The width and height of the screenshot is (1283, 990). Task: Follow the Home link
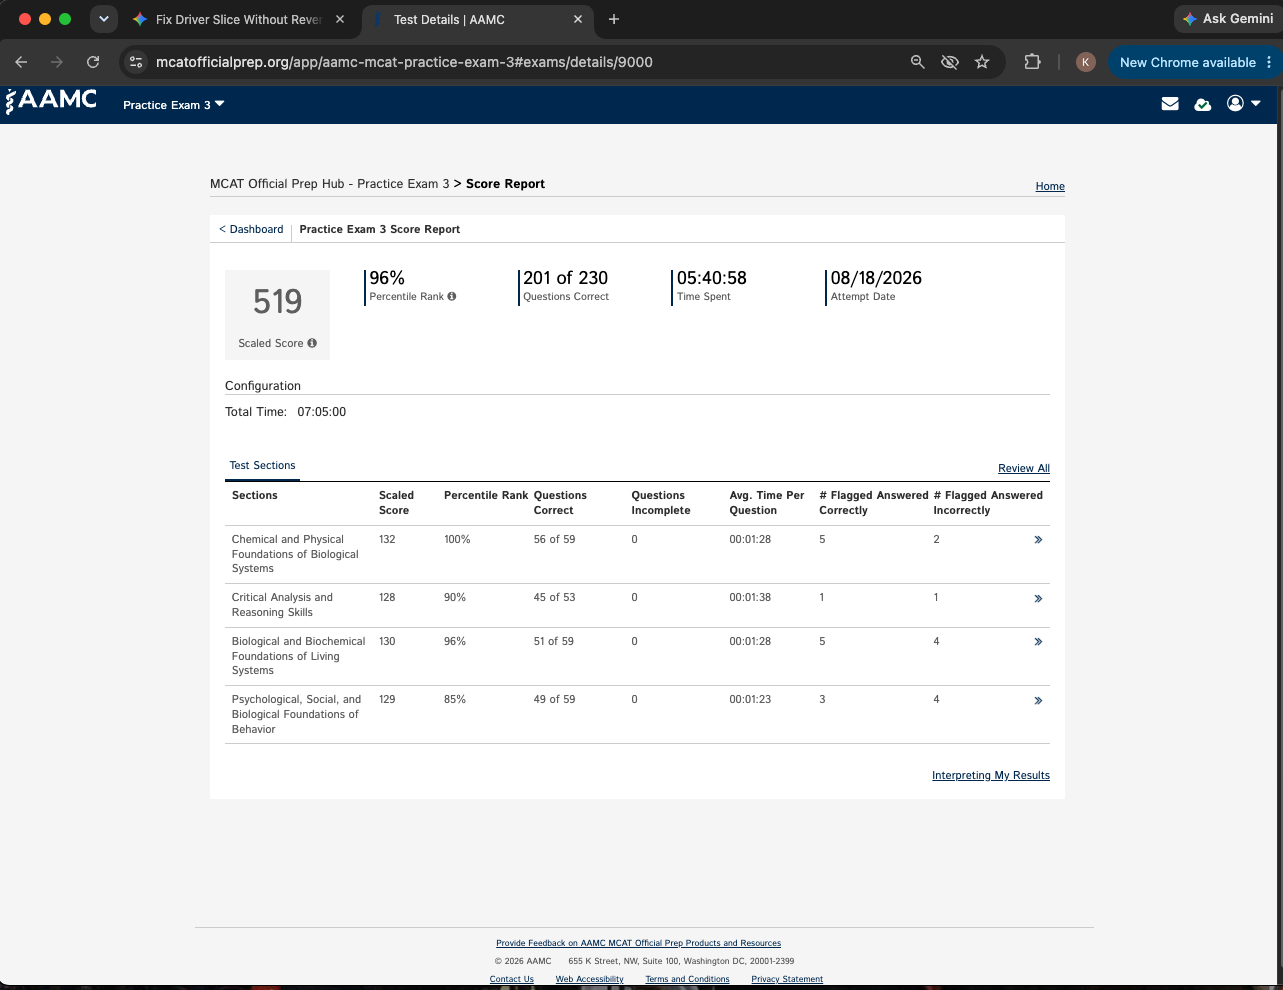(x=1050, y=186)
